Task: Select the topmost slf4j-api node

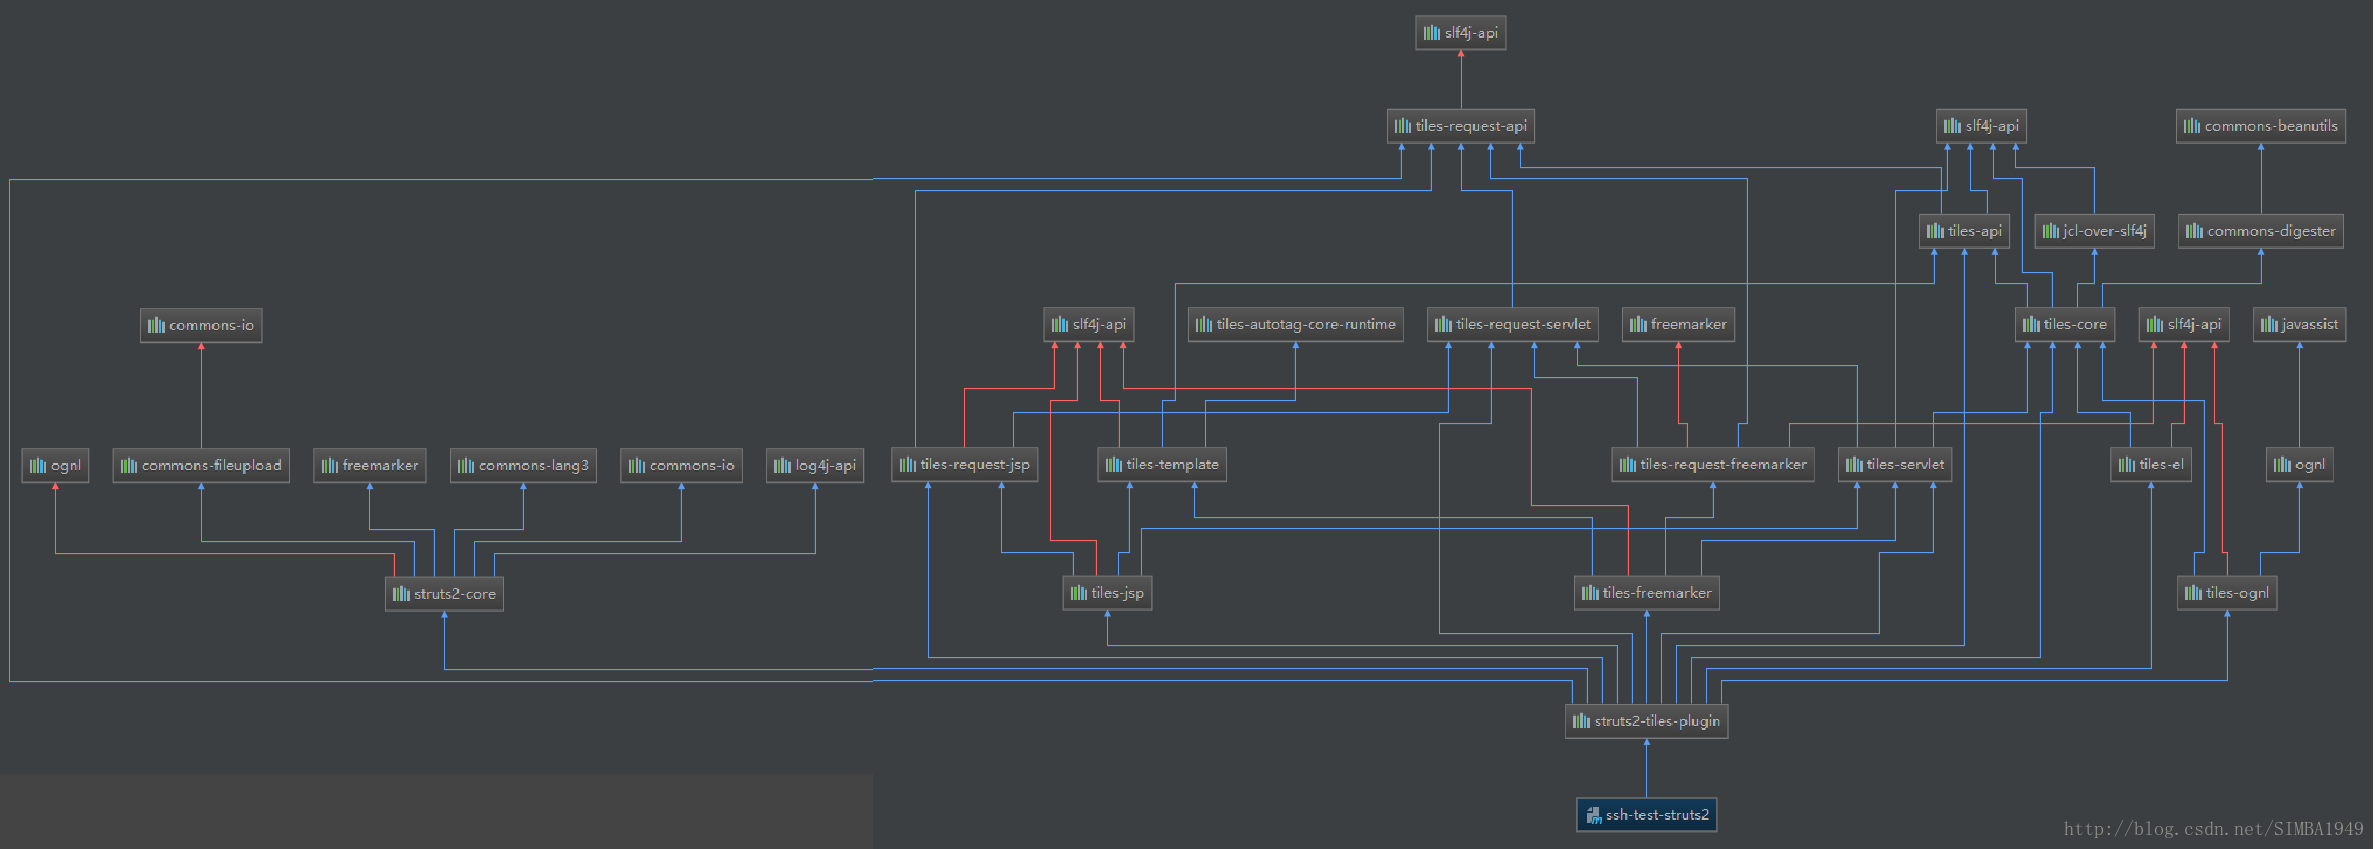Action: (x=1461, y=33)
